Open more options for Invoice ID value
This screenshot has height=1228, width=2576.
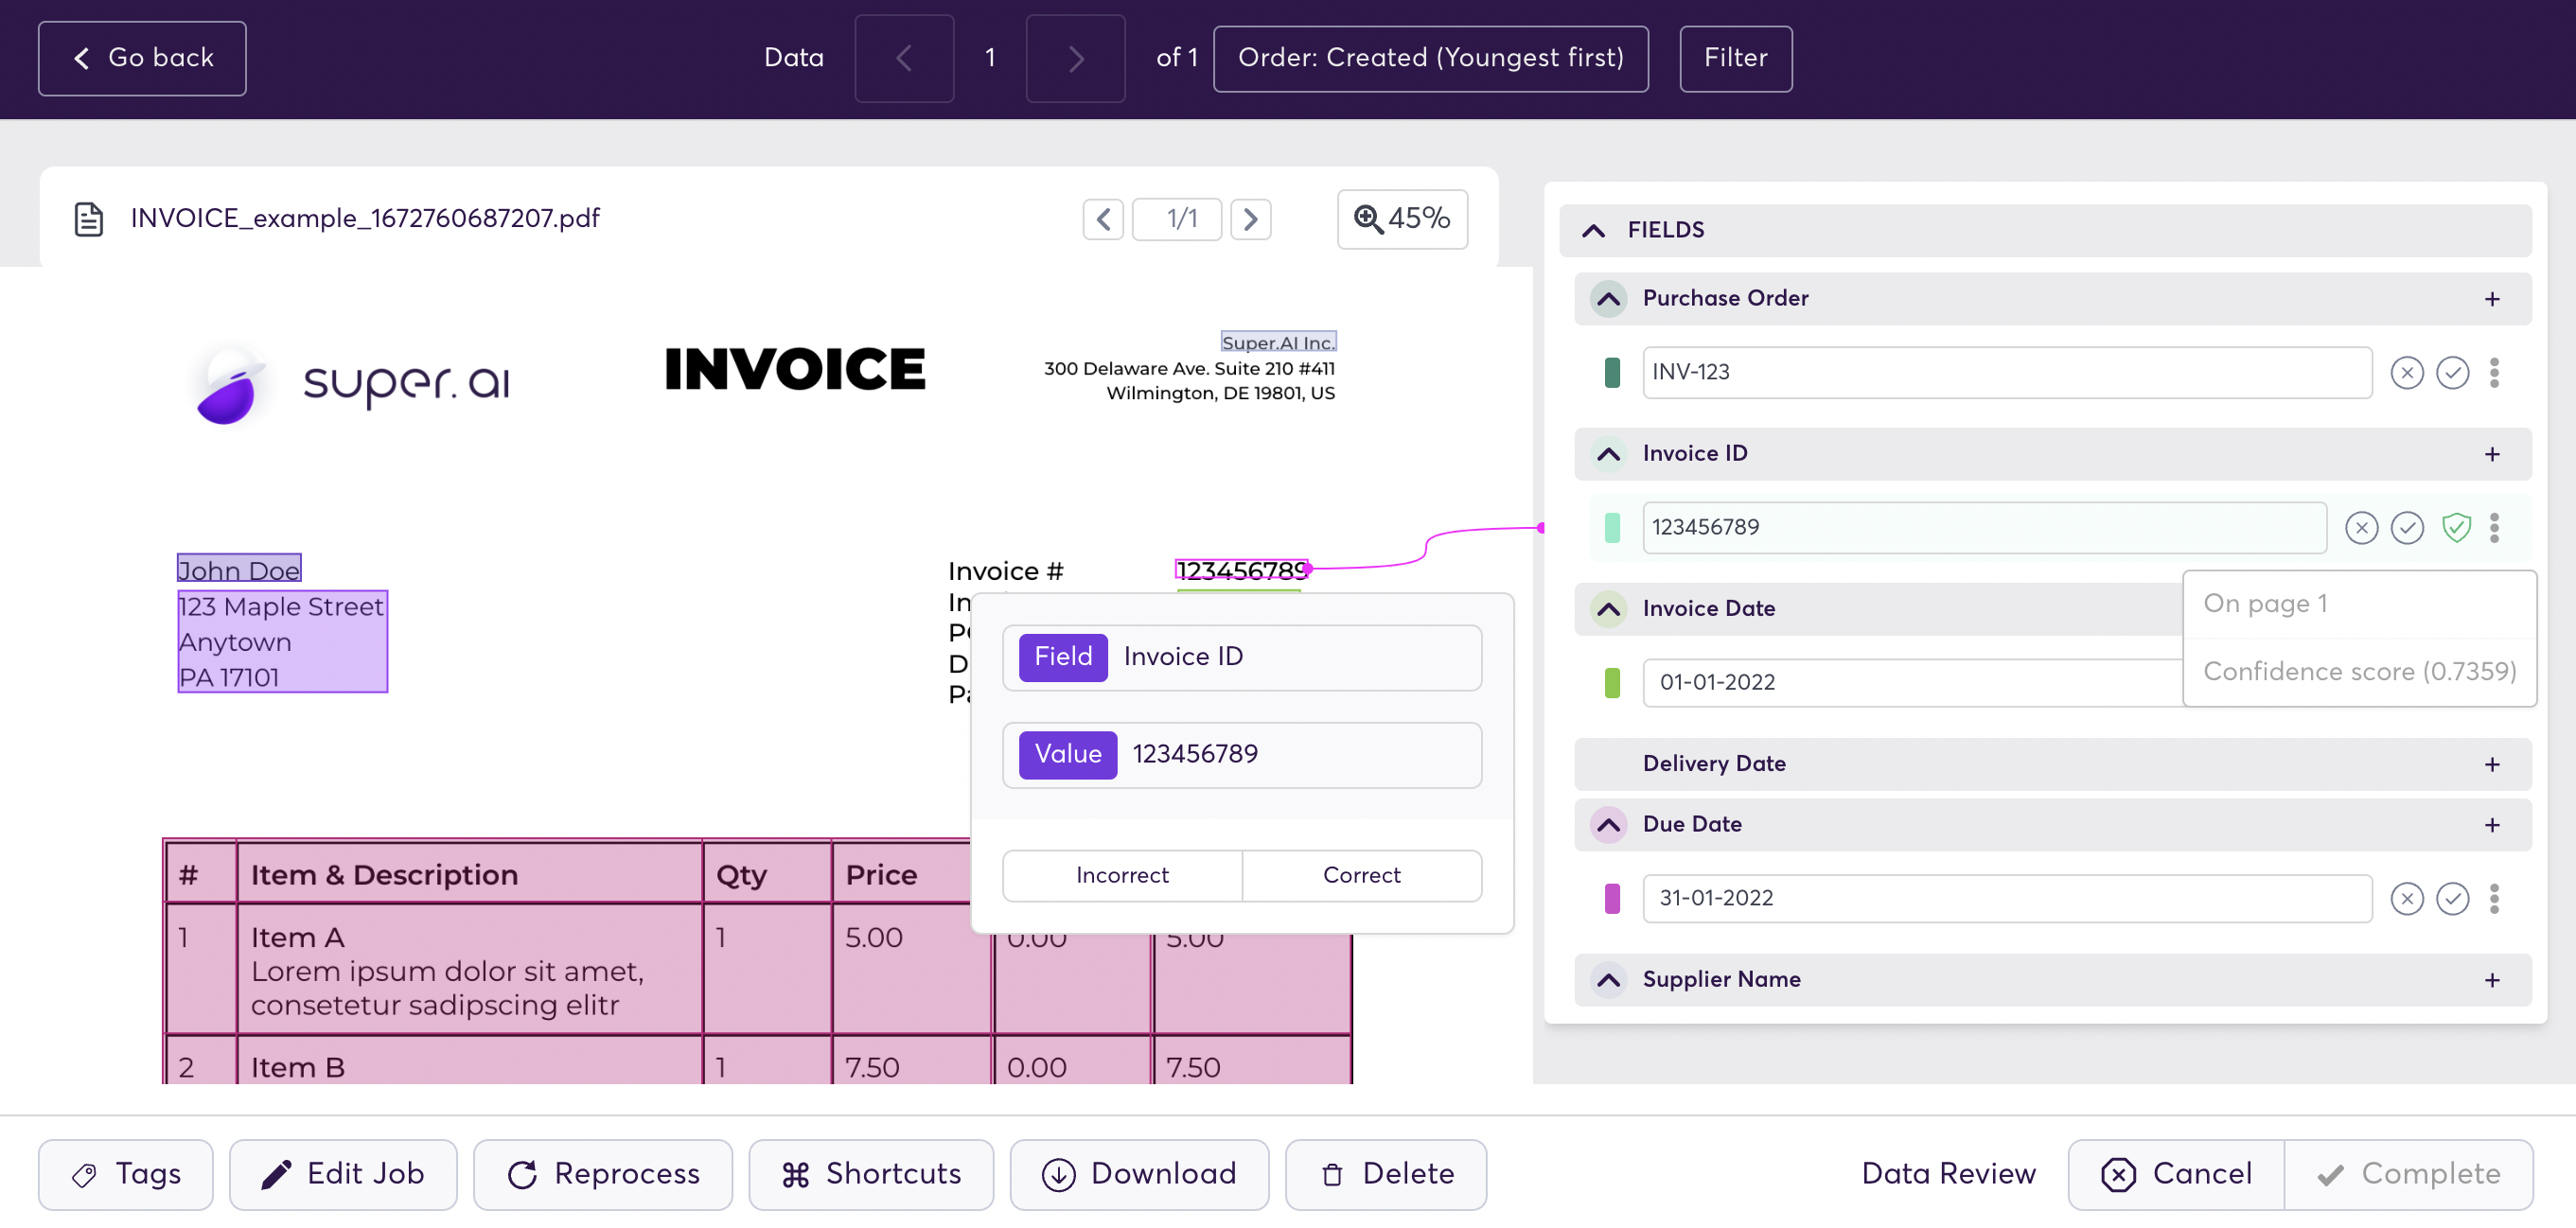tap(2494, 528)
